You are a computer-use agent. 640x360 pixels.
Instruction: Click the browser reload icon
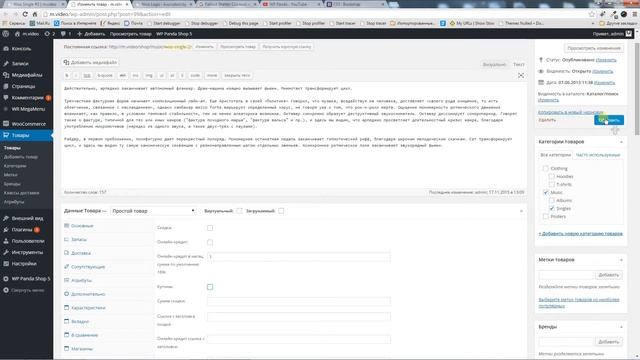25,14
